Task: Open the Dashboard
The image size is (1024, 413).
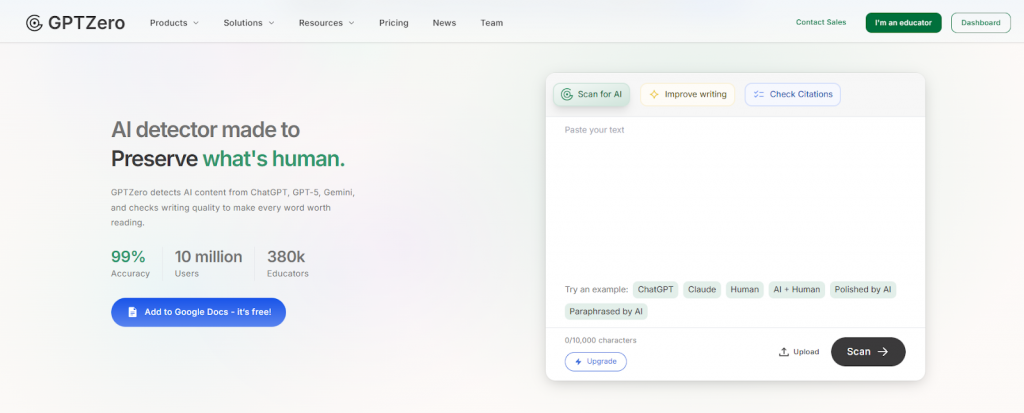Action: pyautogui.click(x=980, y=23)
